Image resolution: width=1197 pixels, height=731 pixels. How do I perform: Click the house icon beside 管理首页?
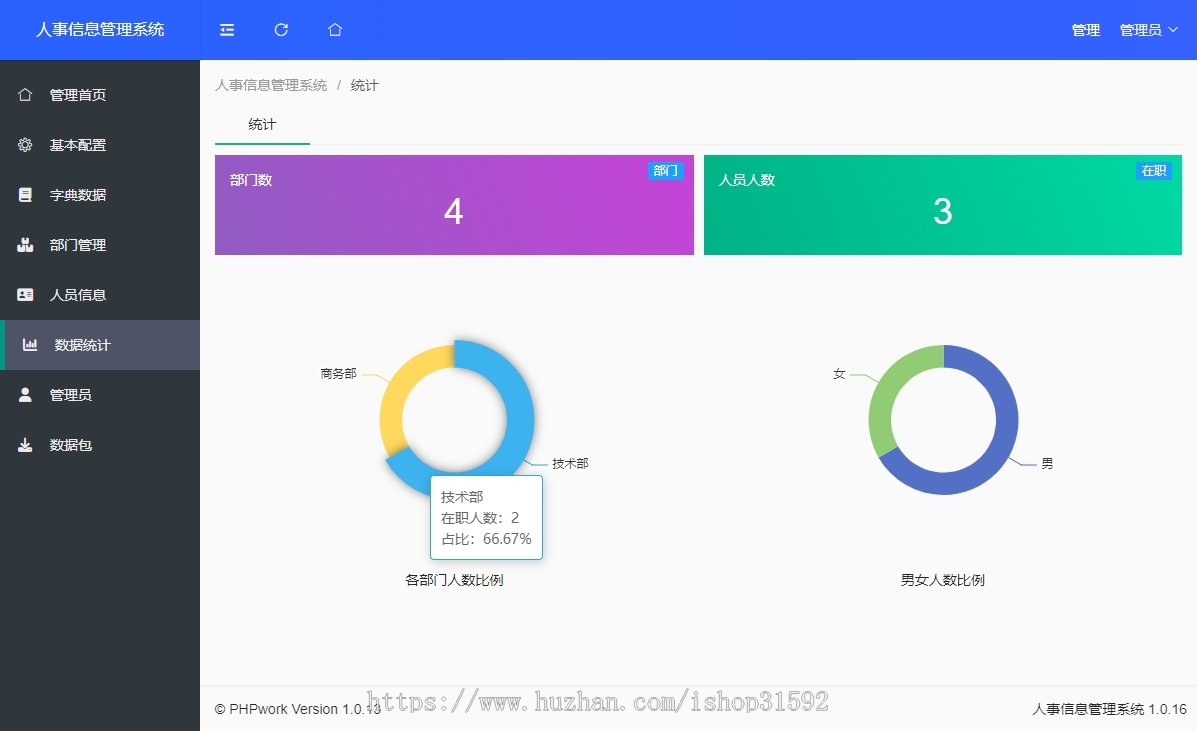pos(25,95)
